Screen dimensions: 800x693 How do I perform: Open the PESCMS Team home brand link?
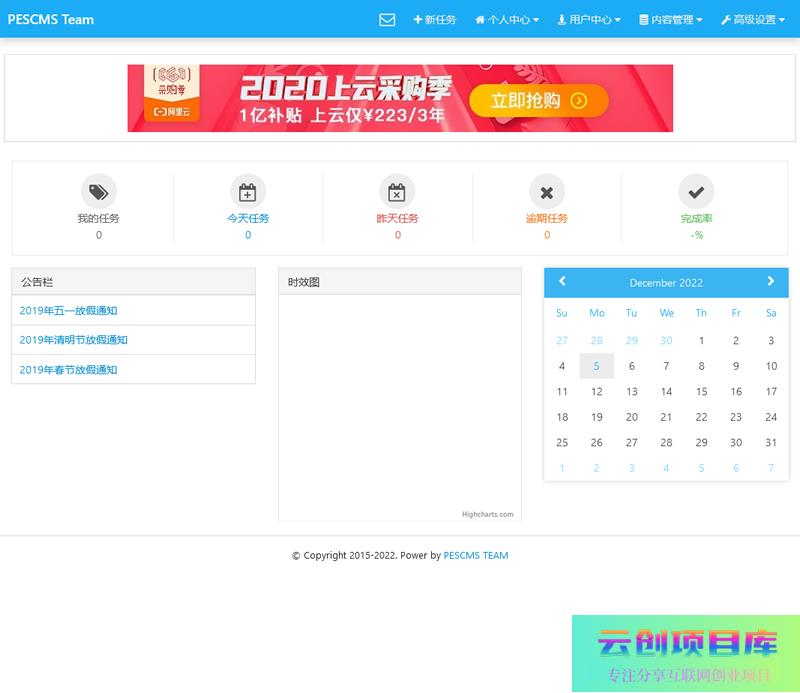[51, 19]
